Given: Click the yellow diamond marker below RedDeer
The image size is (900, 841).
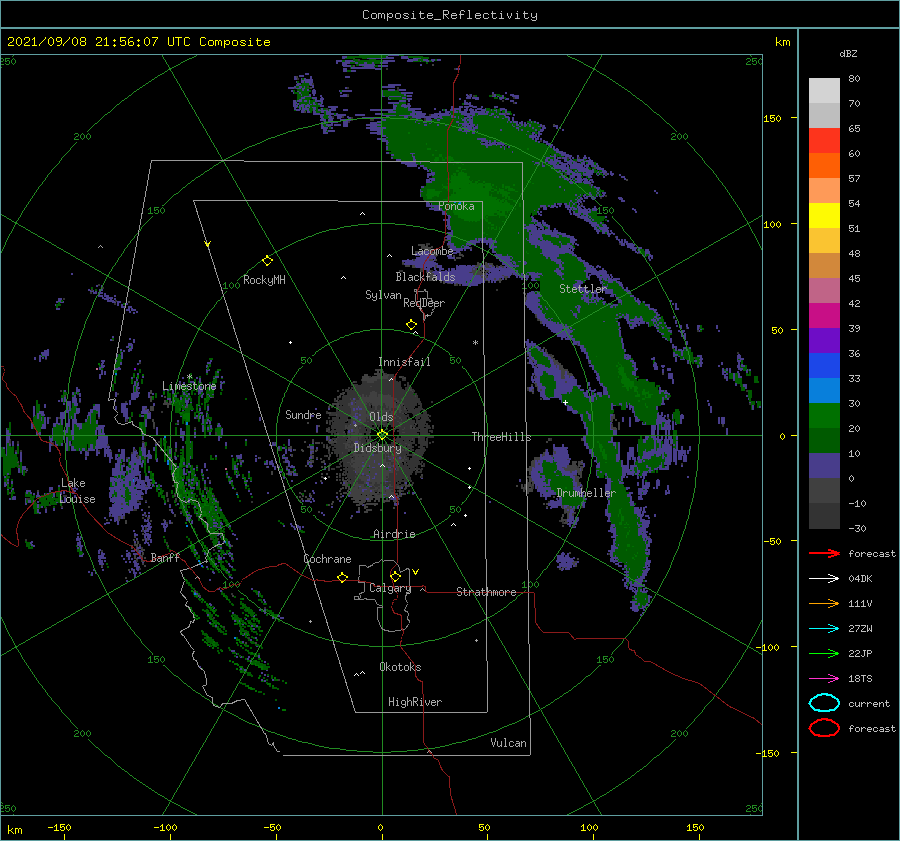Looking at the screenshot, I should pos(411,325).
